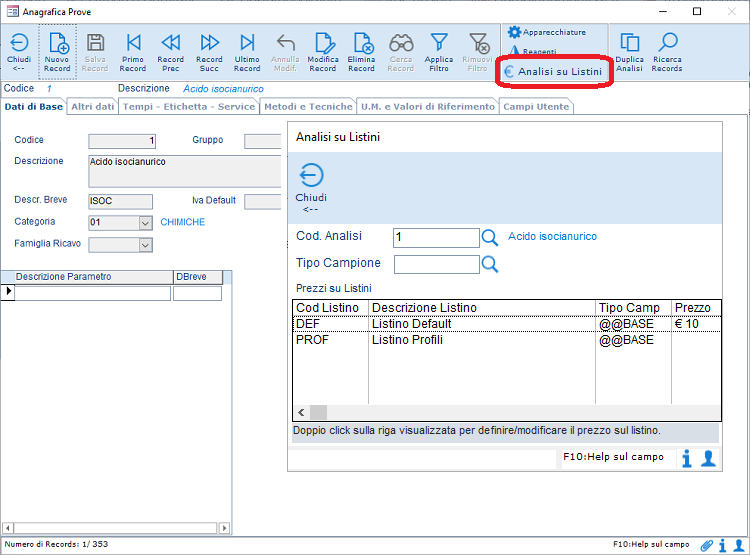This screenshot has height=555, width=750.
Task: Click the Prezzo column header
Action: point(696,308)
